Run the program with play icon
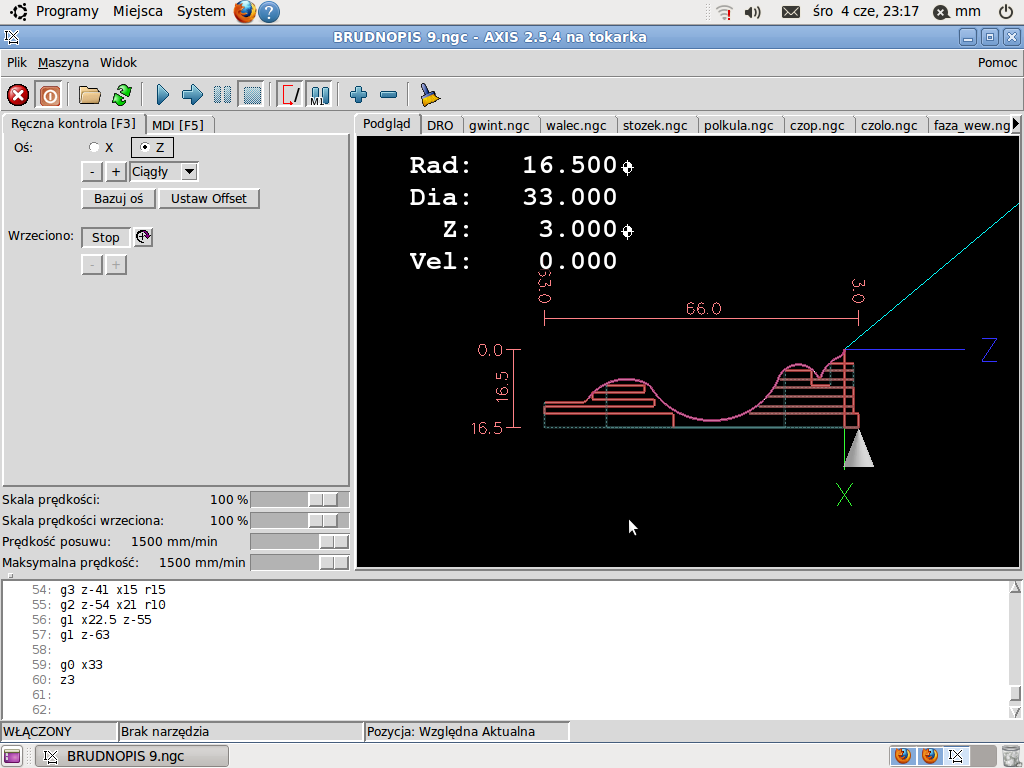 tap(163, 95)
